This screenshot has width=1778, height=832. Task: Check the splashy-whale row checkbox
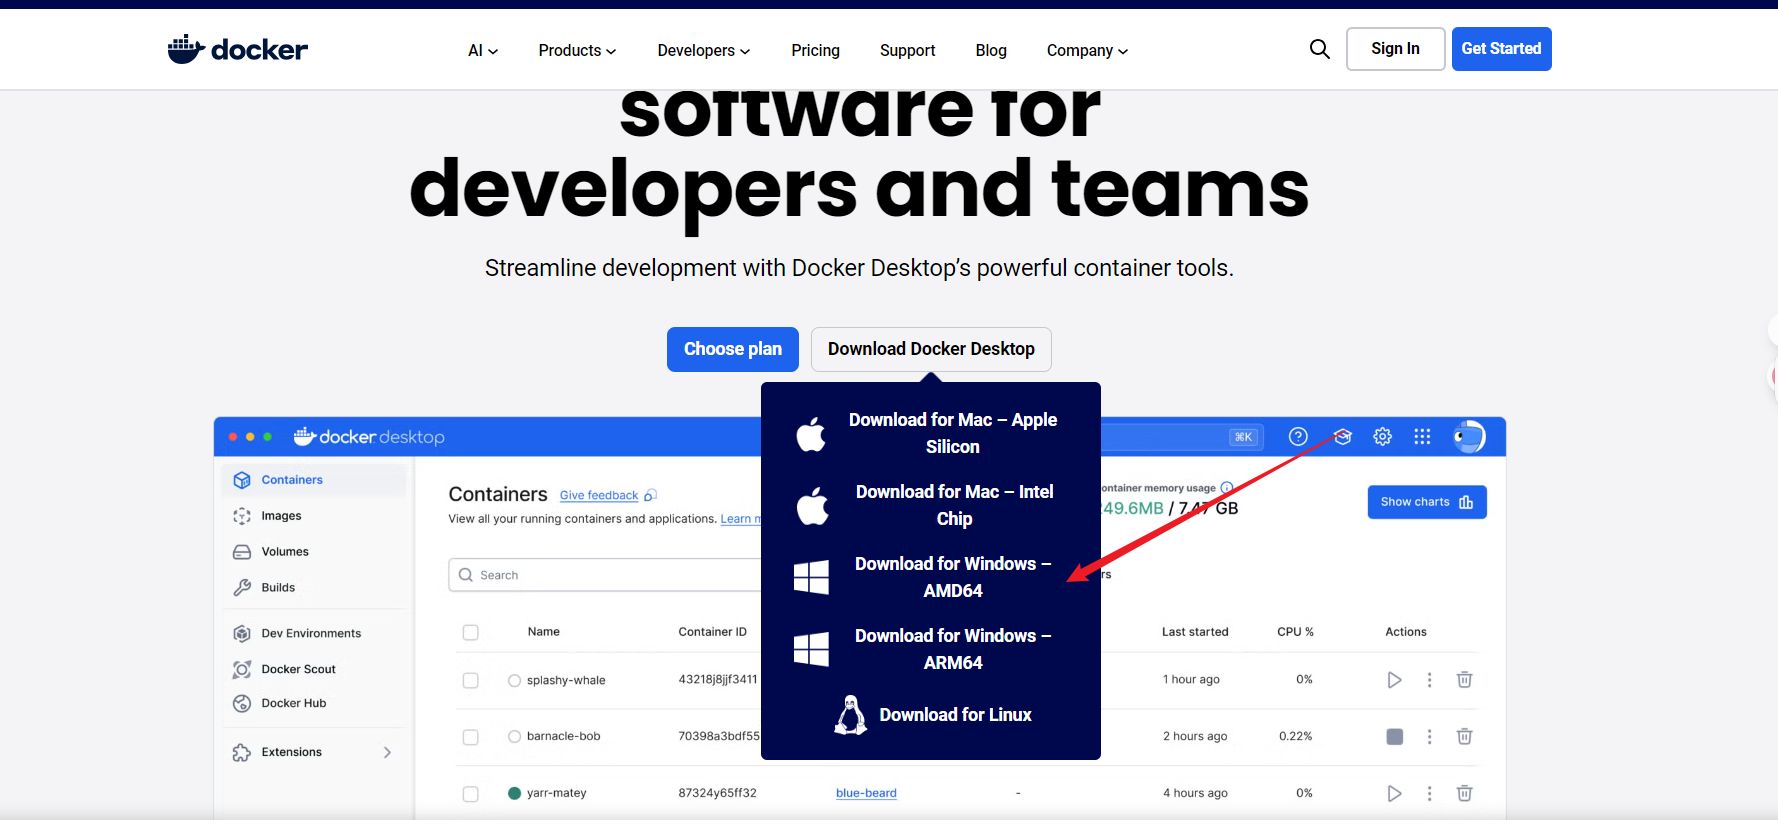(x=471, y=681)
